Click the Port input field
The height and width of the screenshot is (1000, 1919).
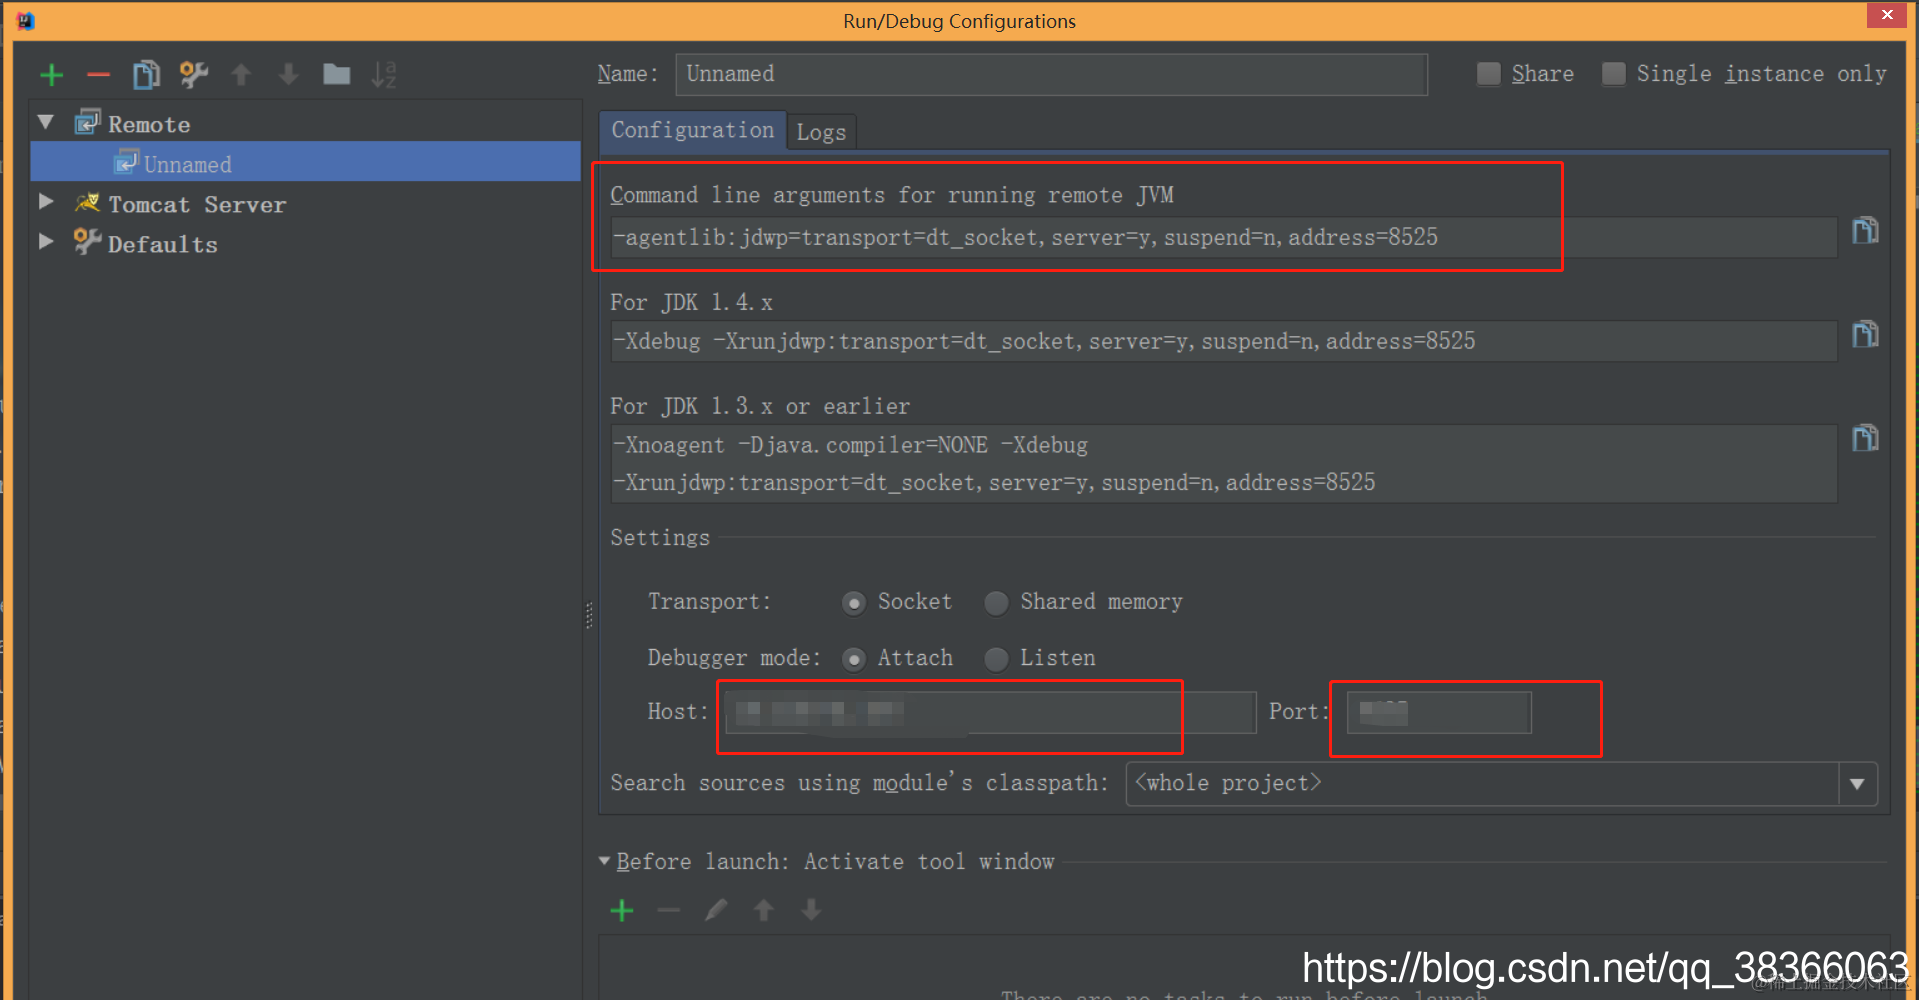point(1439,712)
